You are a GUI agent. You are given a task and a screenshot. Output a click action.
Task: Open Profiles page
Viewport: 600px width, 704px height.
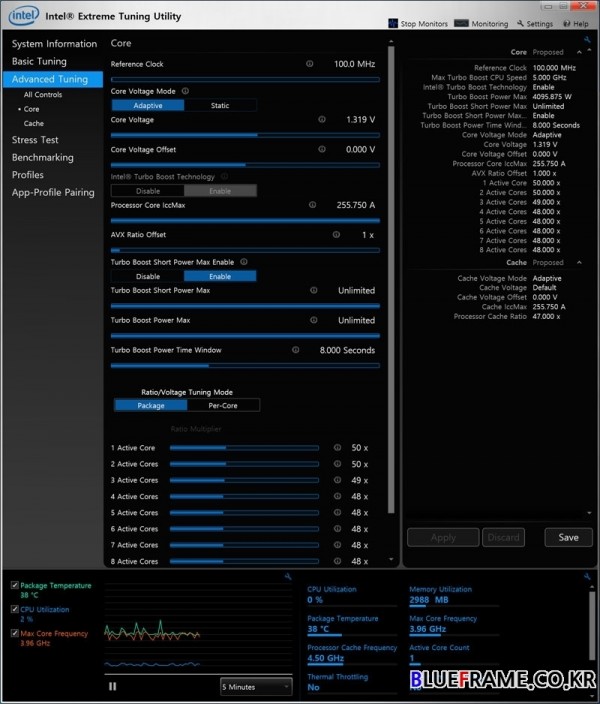[28, 175]
